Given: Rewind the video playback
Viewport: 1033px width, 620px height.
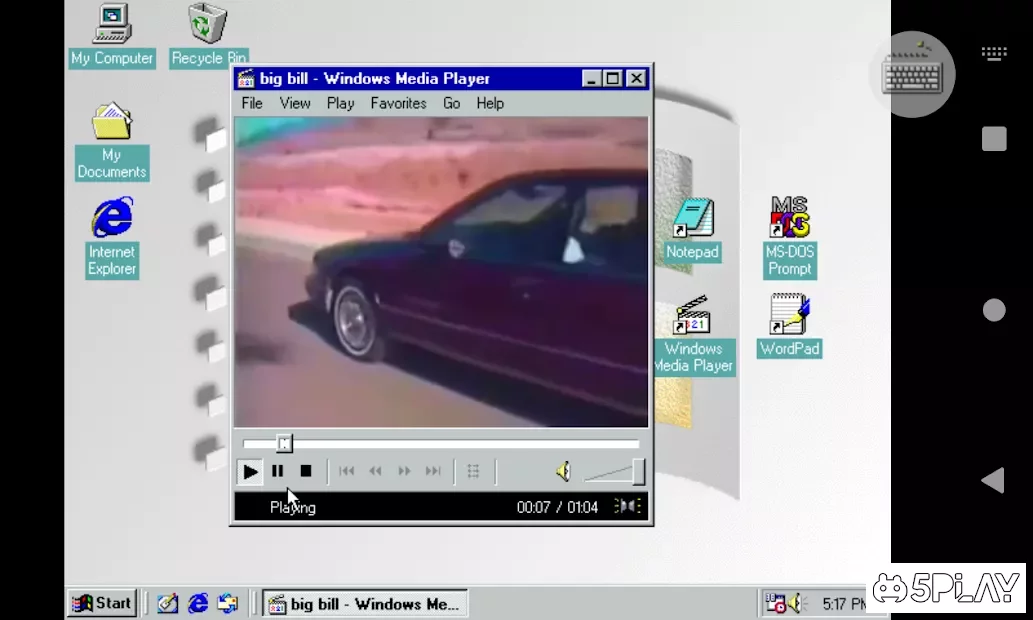Looking at the screenshot, I should 376,471.
